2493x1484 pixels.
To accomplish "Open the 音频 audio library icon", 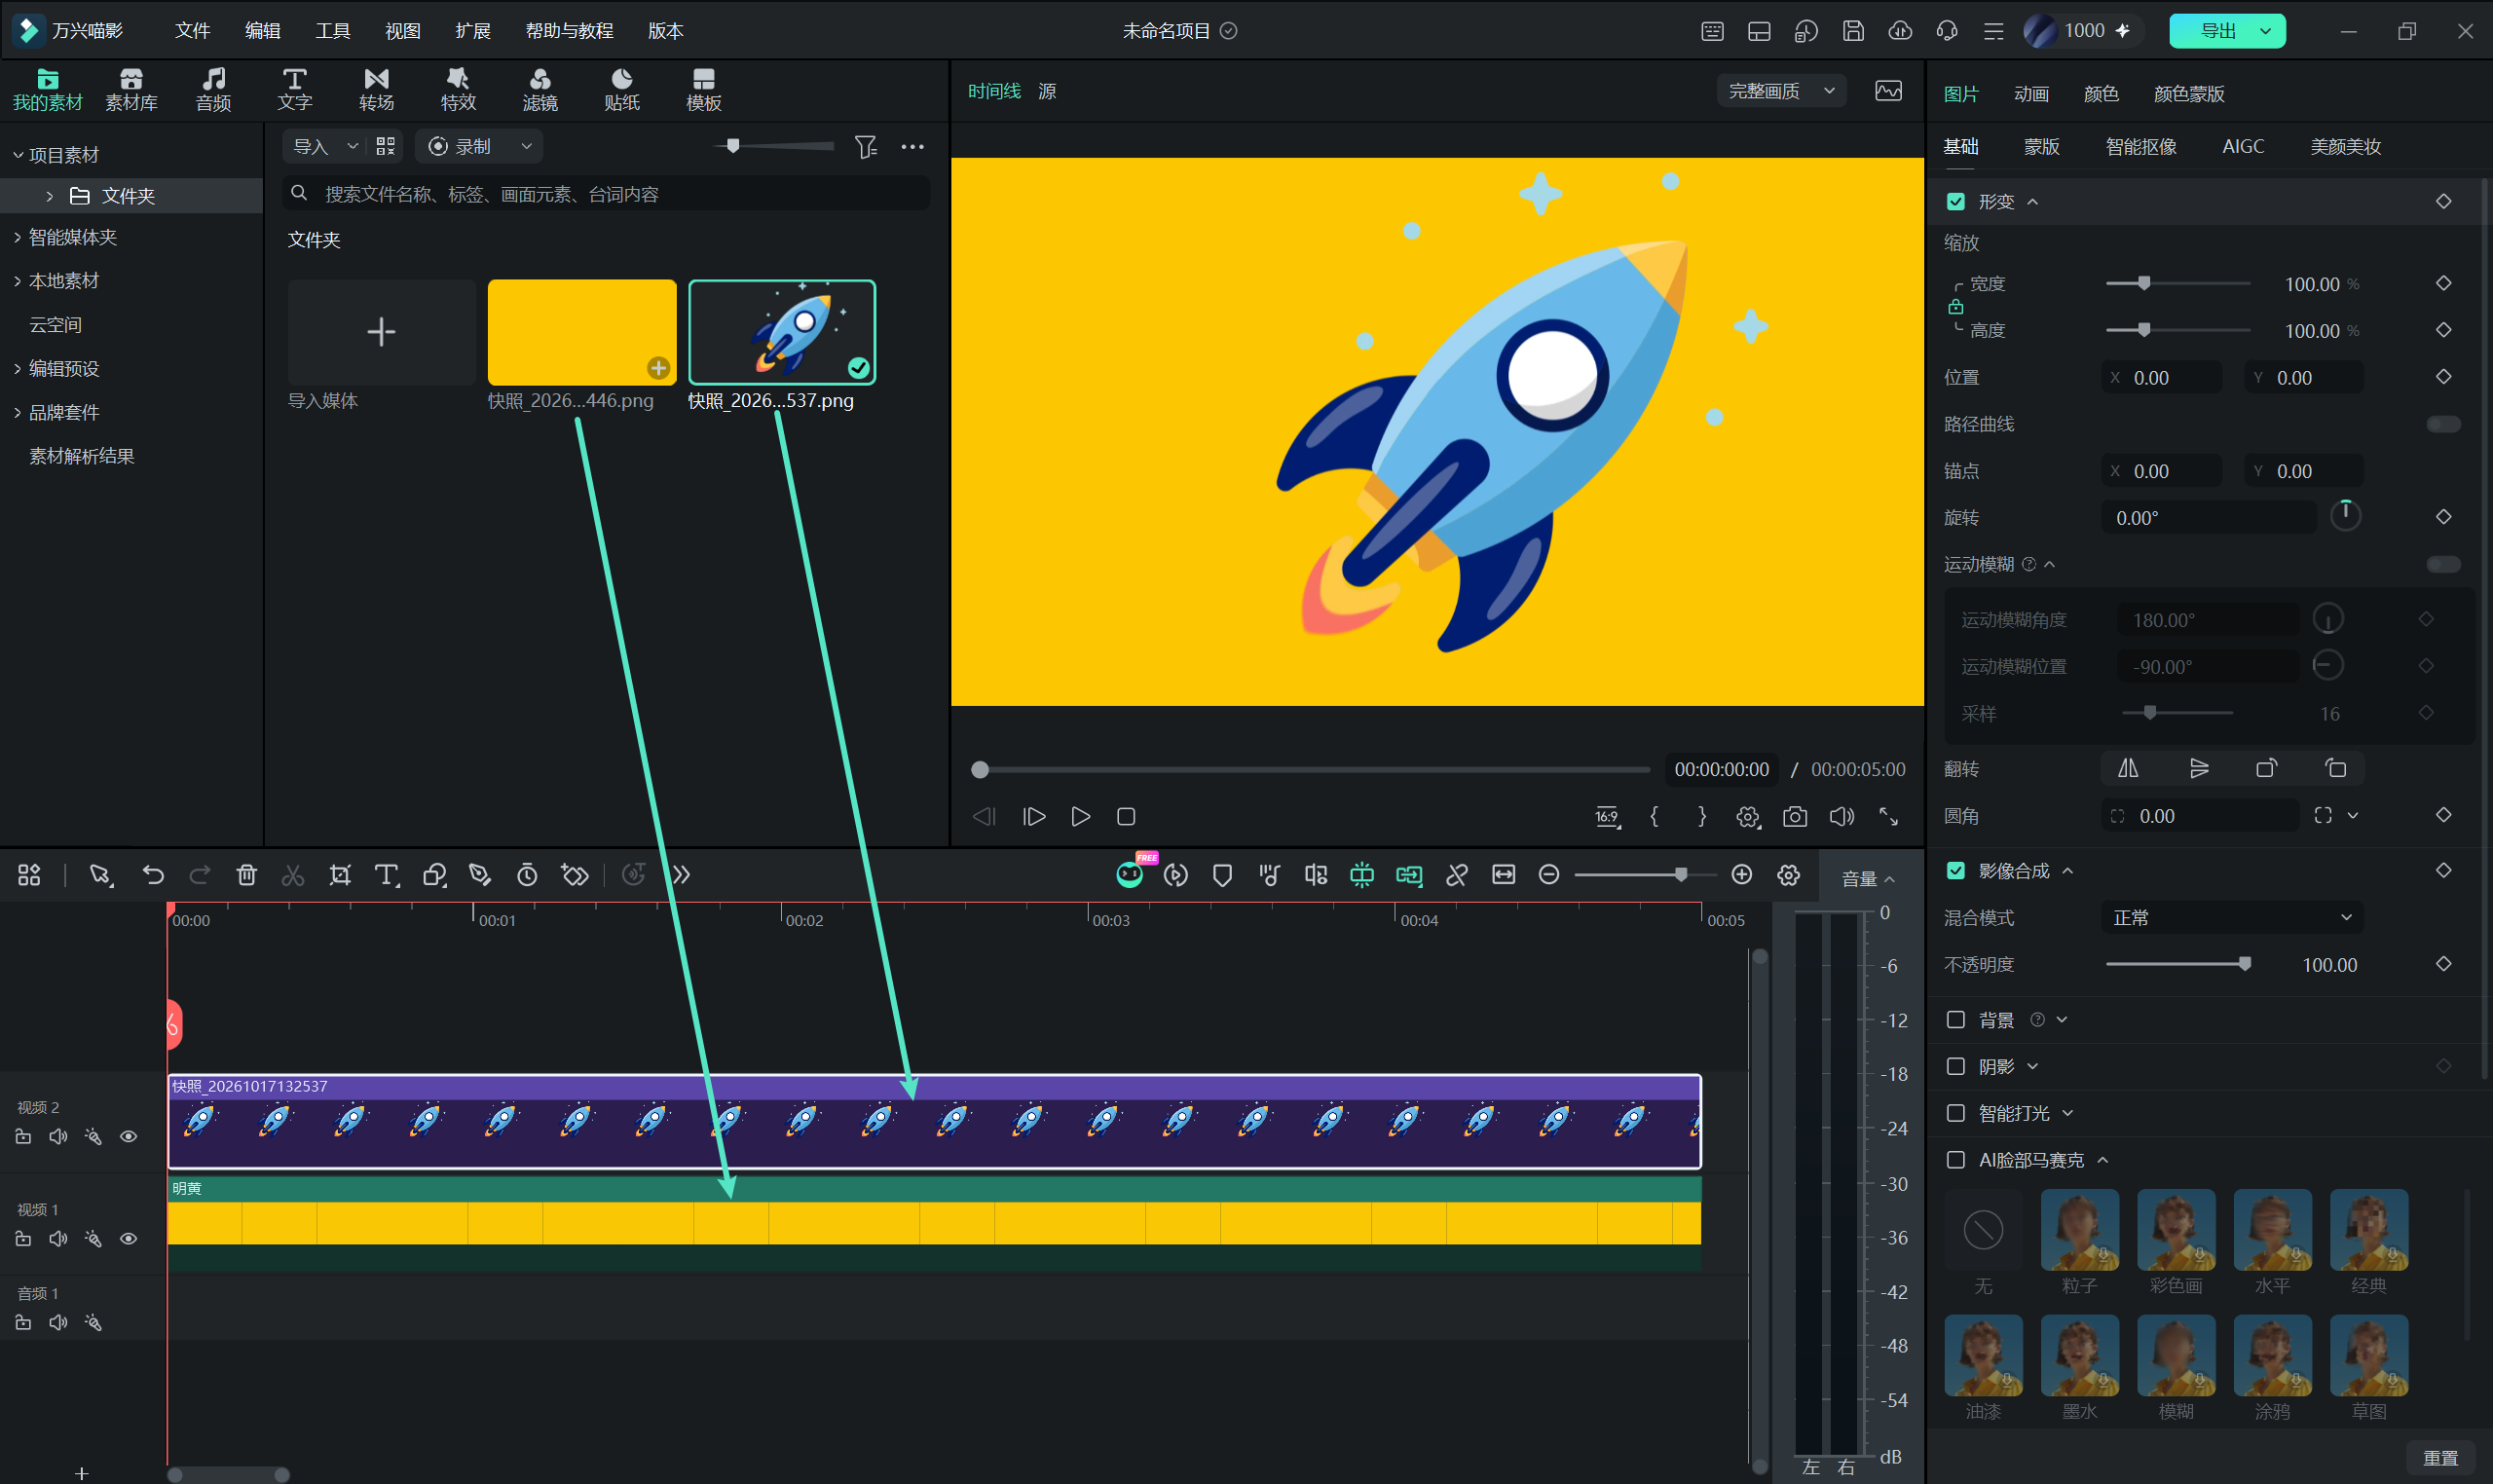I will (x=213, y=89).
